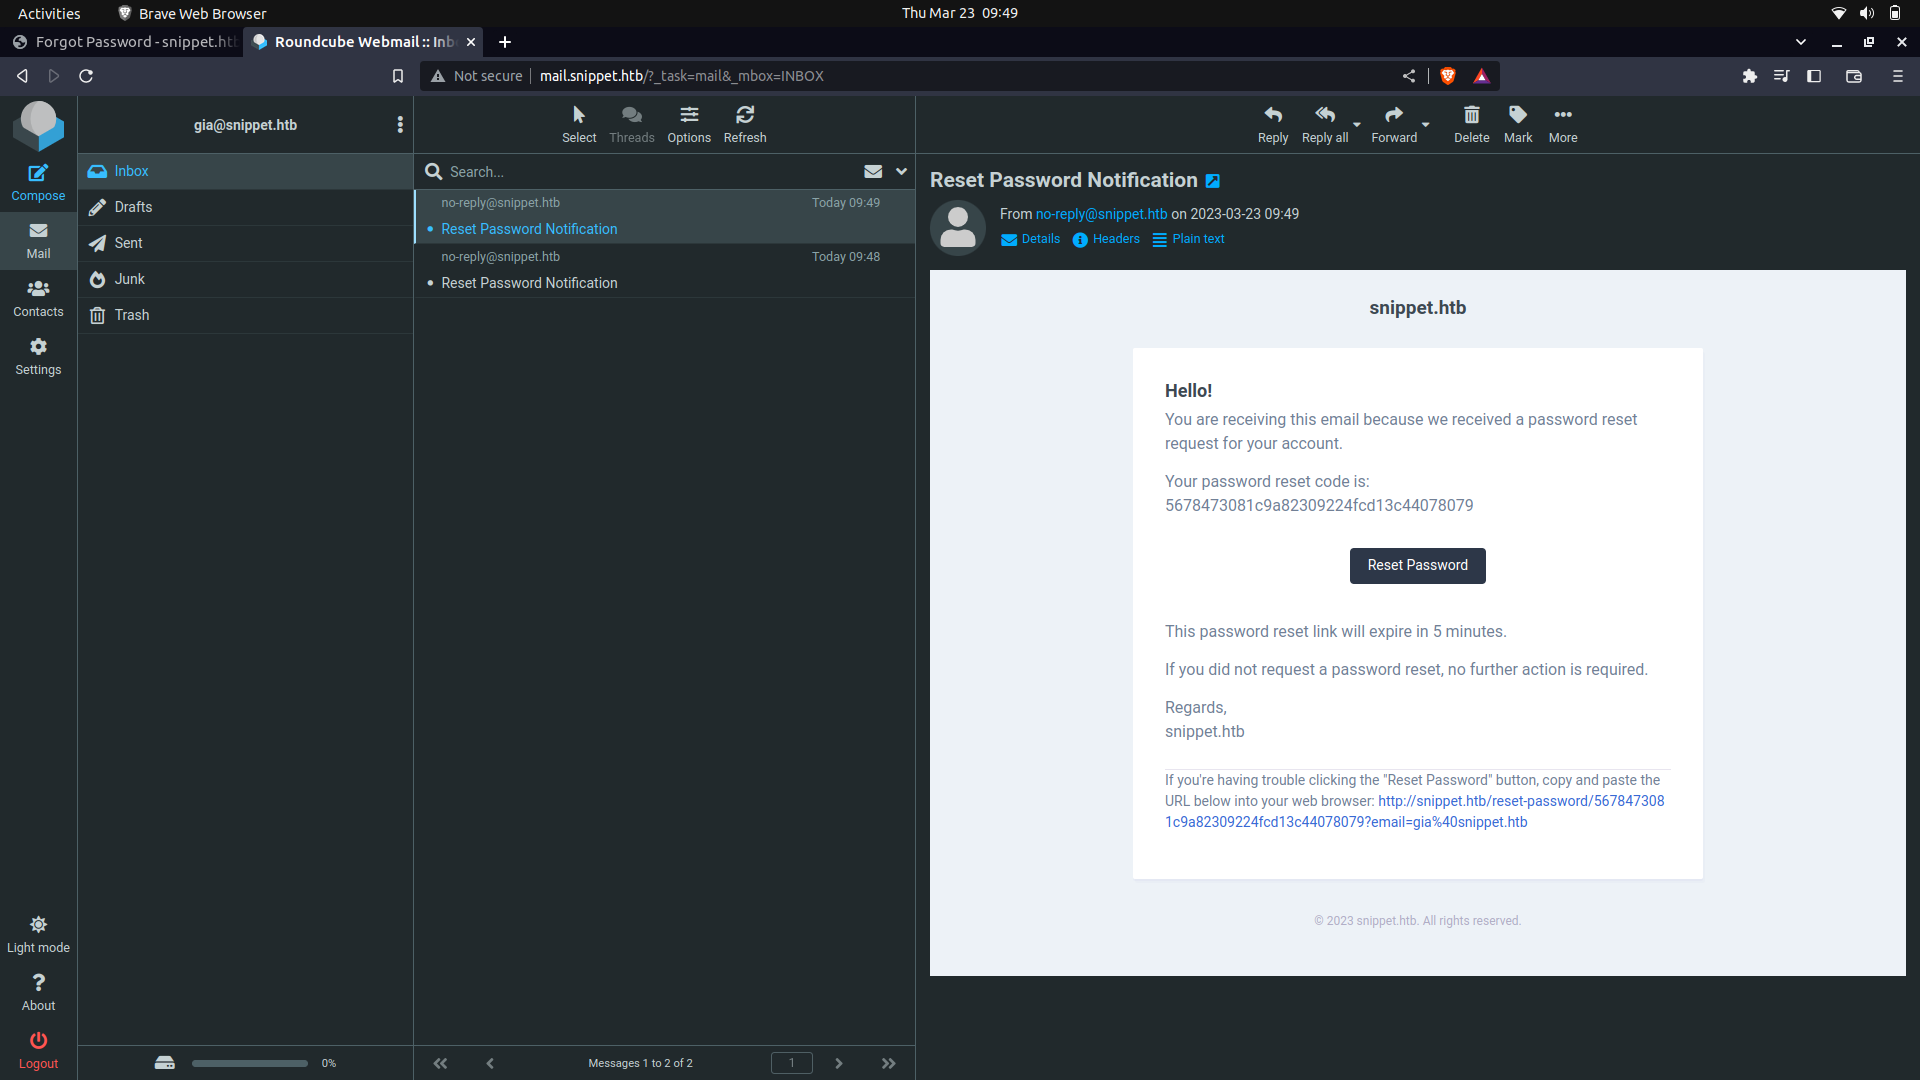Switch to the Forgot Password browser tab
Image resolution: width=1920 pixels, height=1080 pixels.
(x=122, y=42)
